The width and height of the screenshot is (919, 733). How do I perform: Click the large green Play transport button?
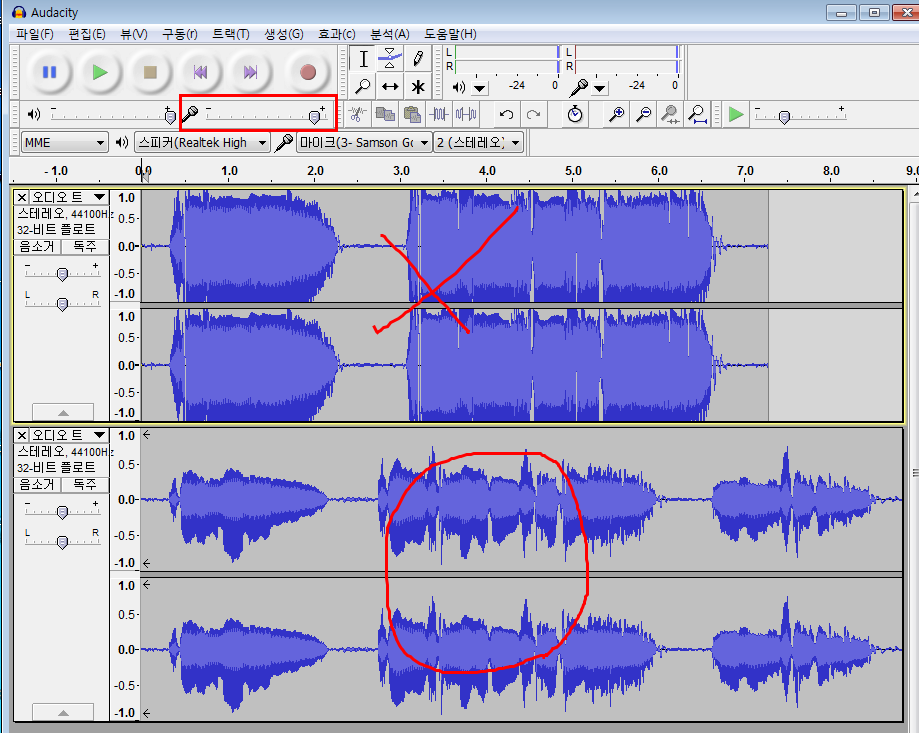coord(100,72)
